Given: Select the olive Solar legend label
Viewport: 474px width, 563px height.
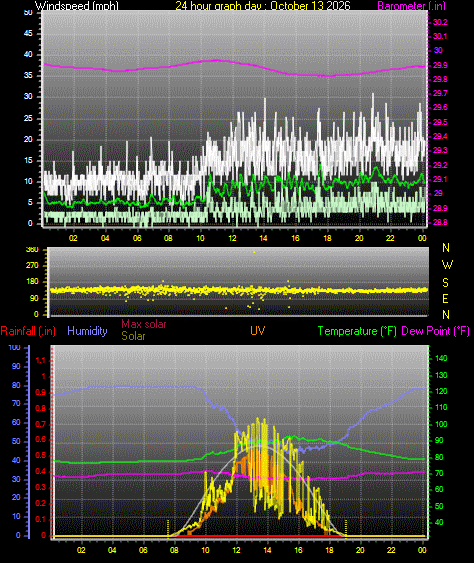Looking at the screenshot, I should [x=133, y=336].
